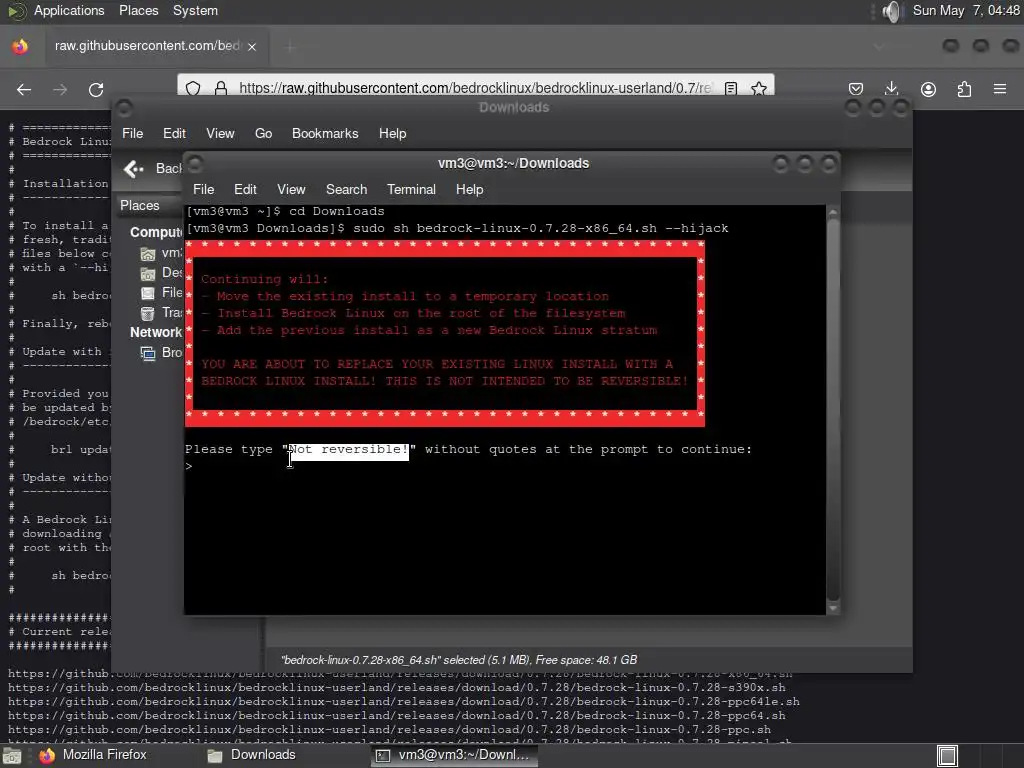Open the Terminal menu
This screenshot has width=1024, height=768.
pyautogui.click(x=411, y=189)
